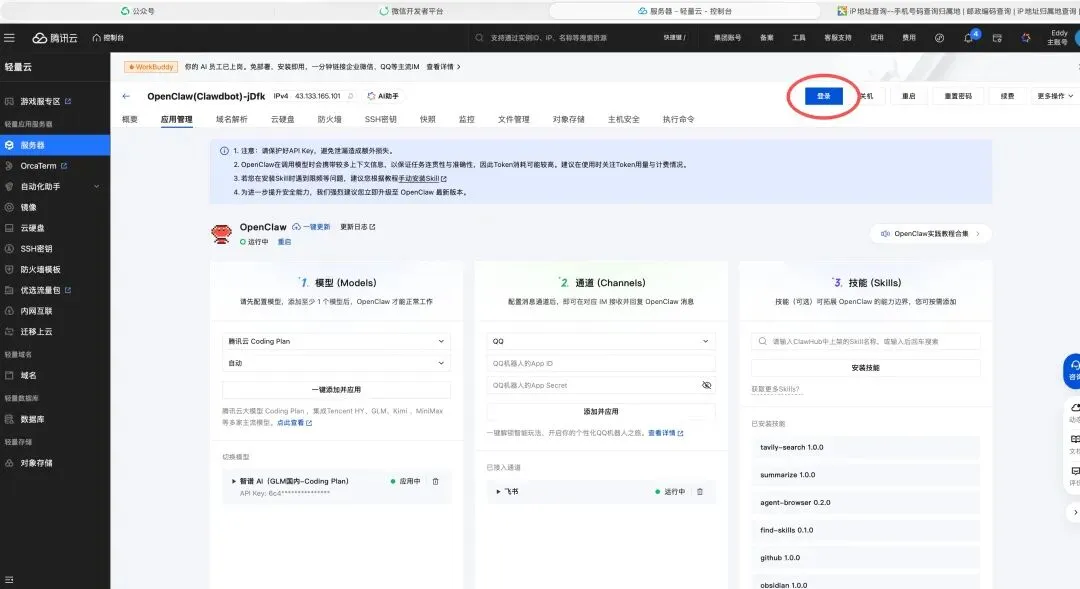Image resolution: width=1080 pixels, height=589 pixels.
Task: Open the 自动 model version dropdown
Action: click(336, 363)
